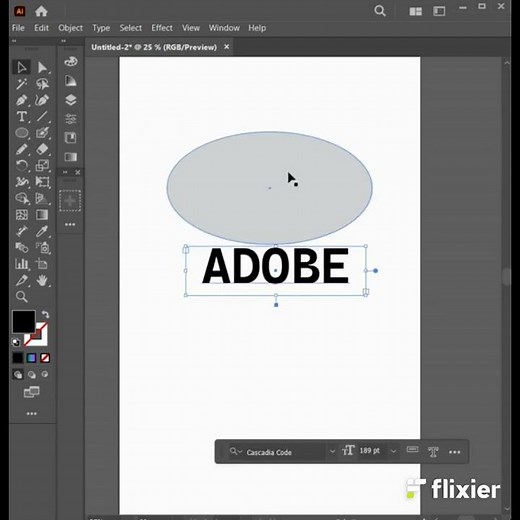520x520 pixels.
Task: Select the Column Graph tool
Action: [x=22, y=264]
